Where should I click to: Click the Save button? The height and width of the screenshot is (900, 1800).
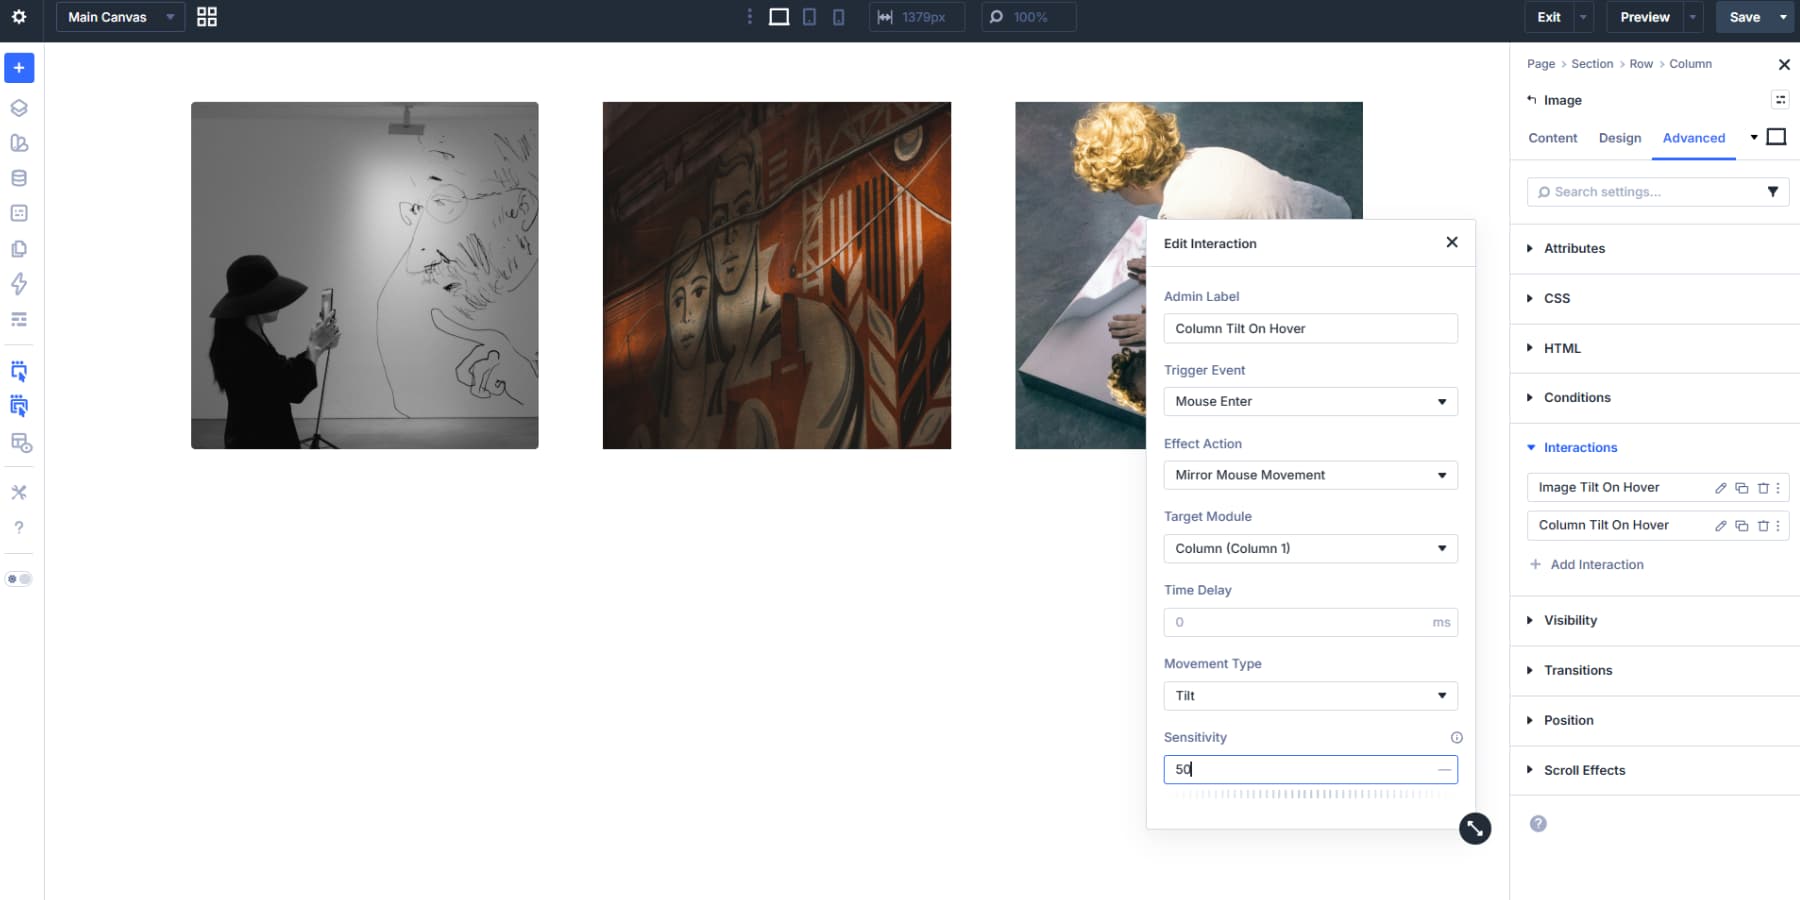click(x=1745, y=17)
